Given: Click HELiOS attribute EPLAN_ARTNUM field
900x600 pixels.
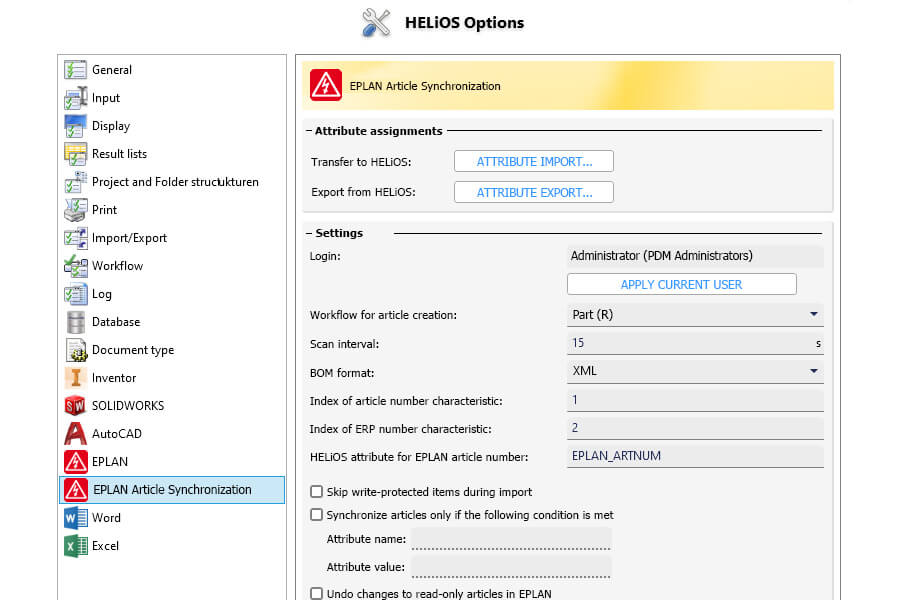Looking at the screenshot, I should 695,456.
